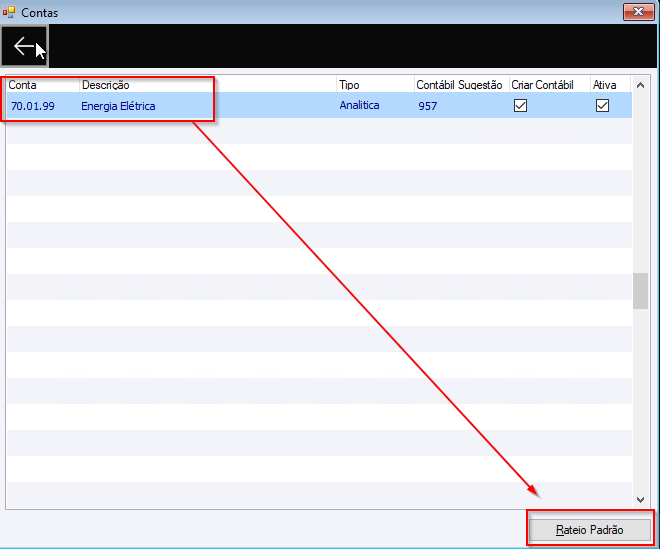Toggle Ativa checkbox for Energia Elétrica
Image resolution: width=660 pixels, height=549 pixels.
[x=602, y=105]
